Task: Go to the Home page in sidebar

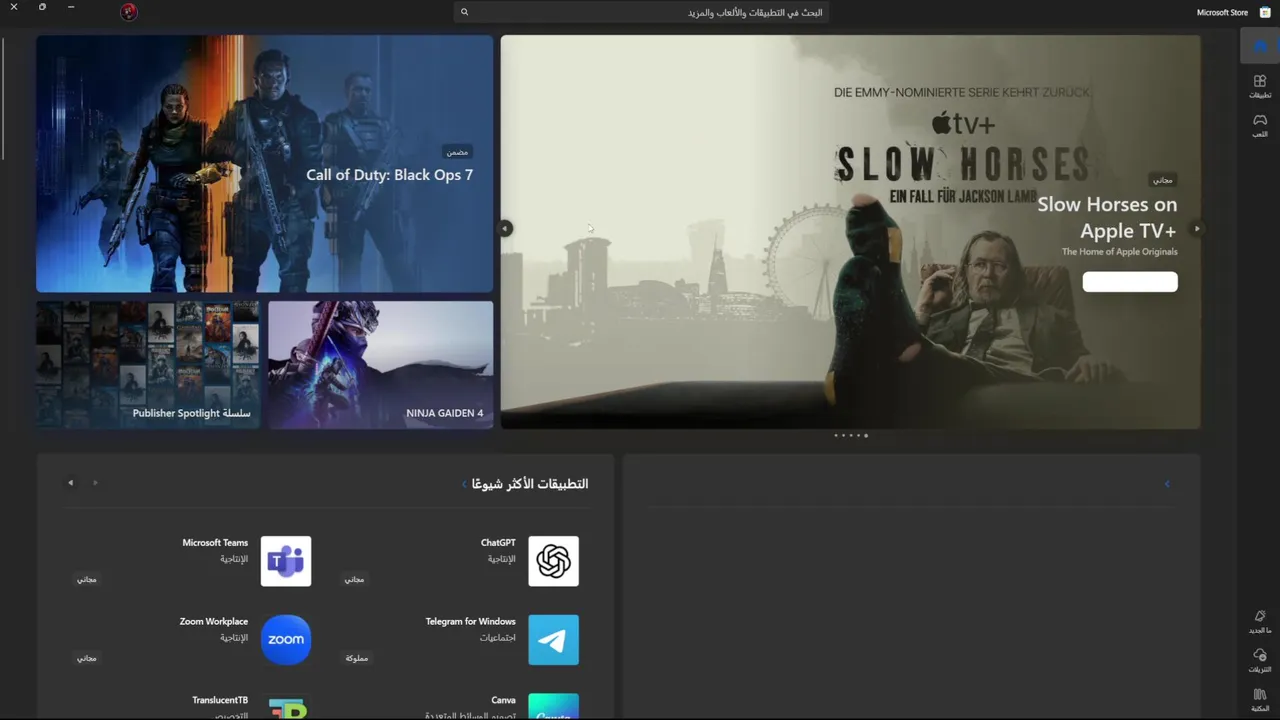Action: pos(1260,45)
